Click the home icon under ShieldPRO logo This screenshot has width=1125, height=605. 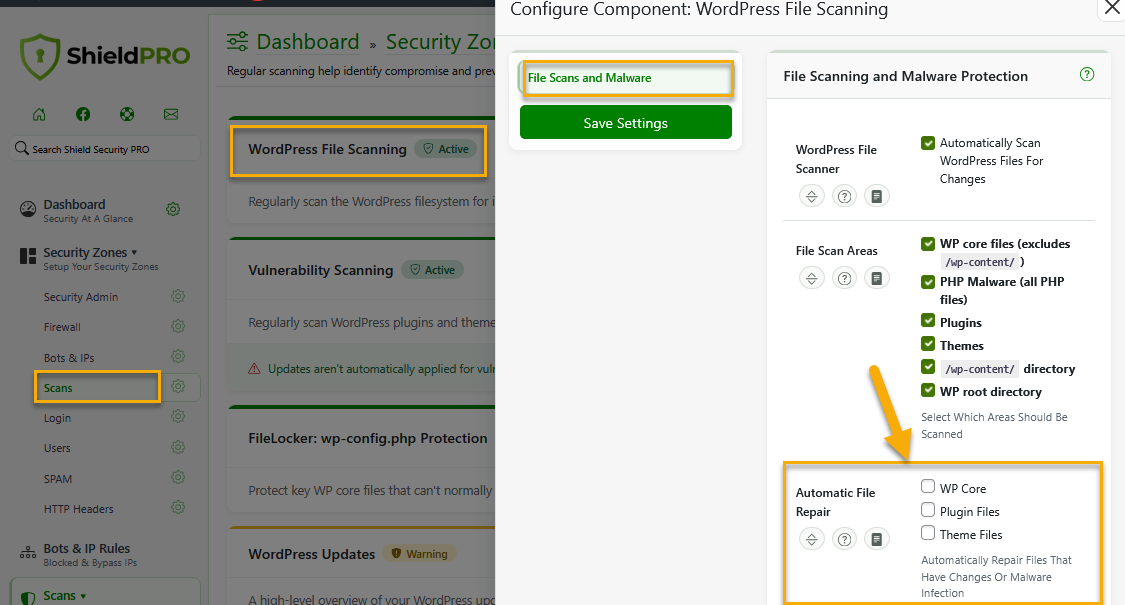39,114
